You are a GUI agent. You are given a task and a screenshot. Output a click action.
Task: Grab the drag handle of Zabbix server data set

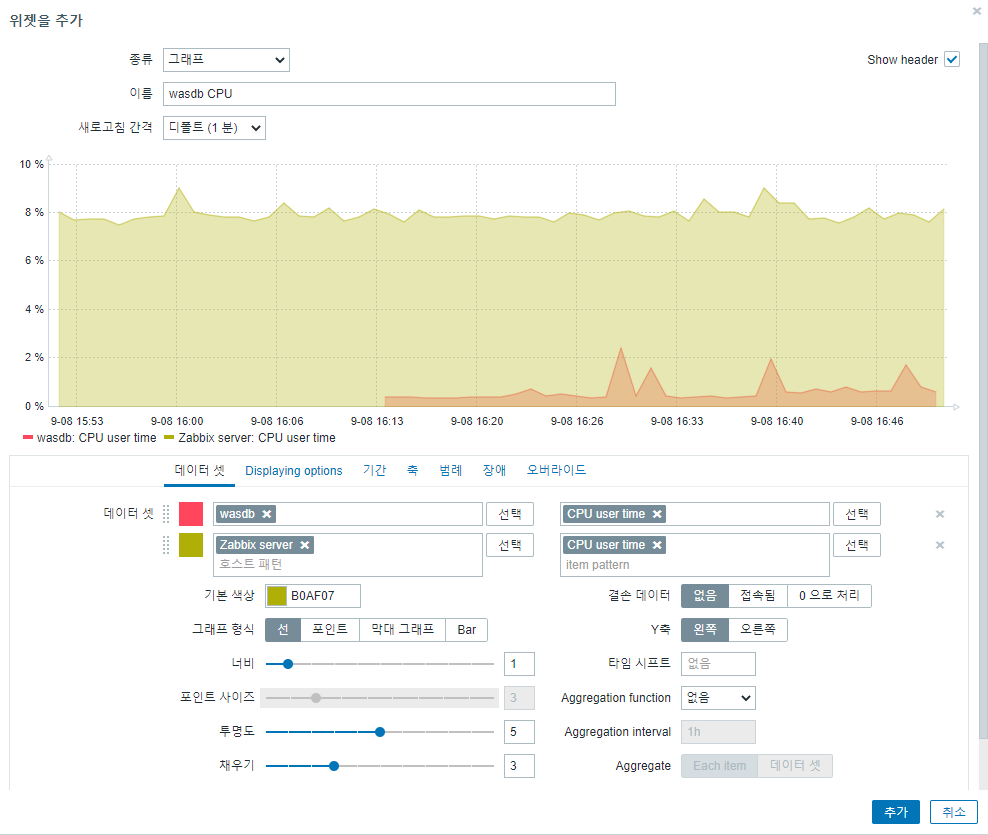[x=166, y=545]
